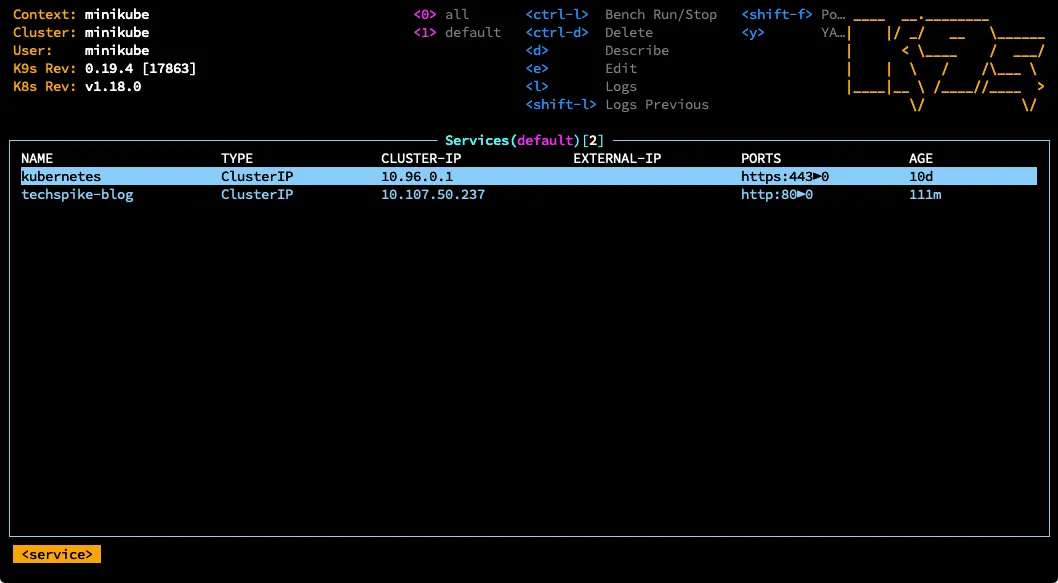Click the User minikube entry

pos(81,51)
